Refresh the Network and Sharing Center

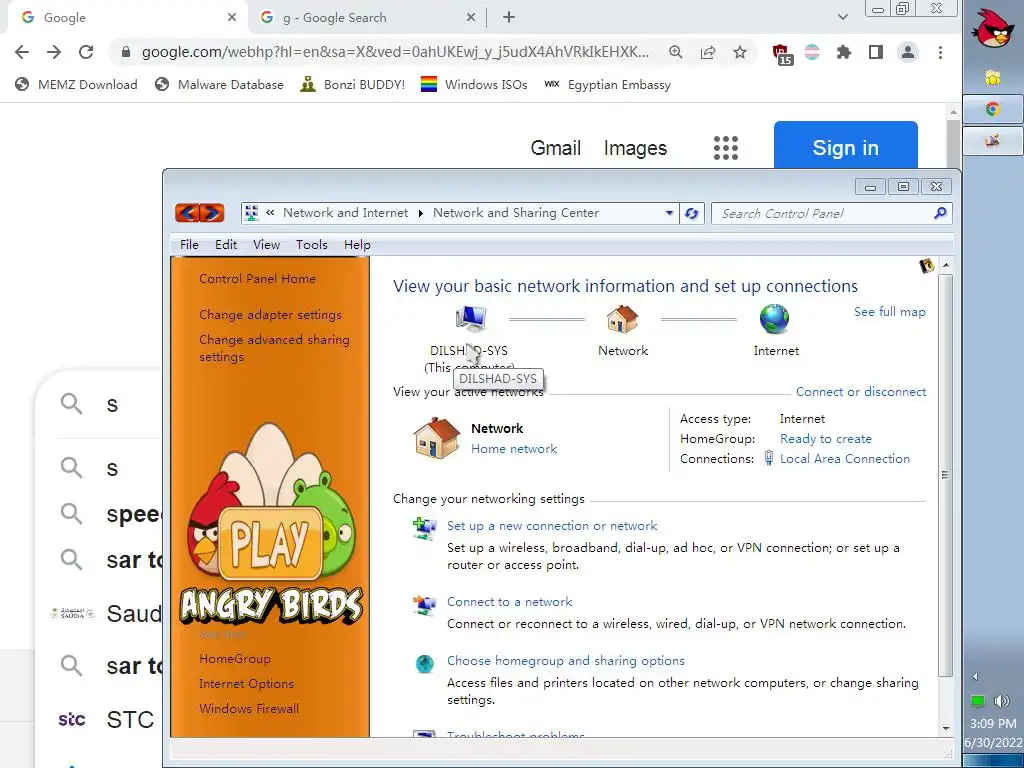click(x=692, y=214)
